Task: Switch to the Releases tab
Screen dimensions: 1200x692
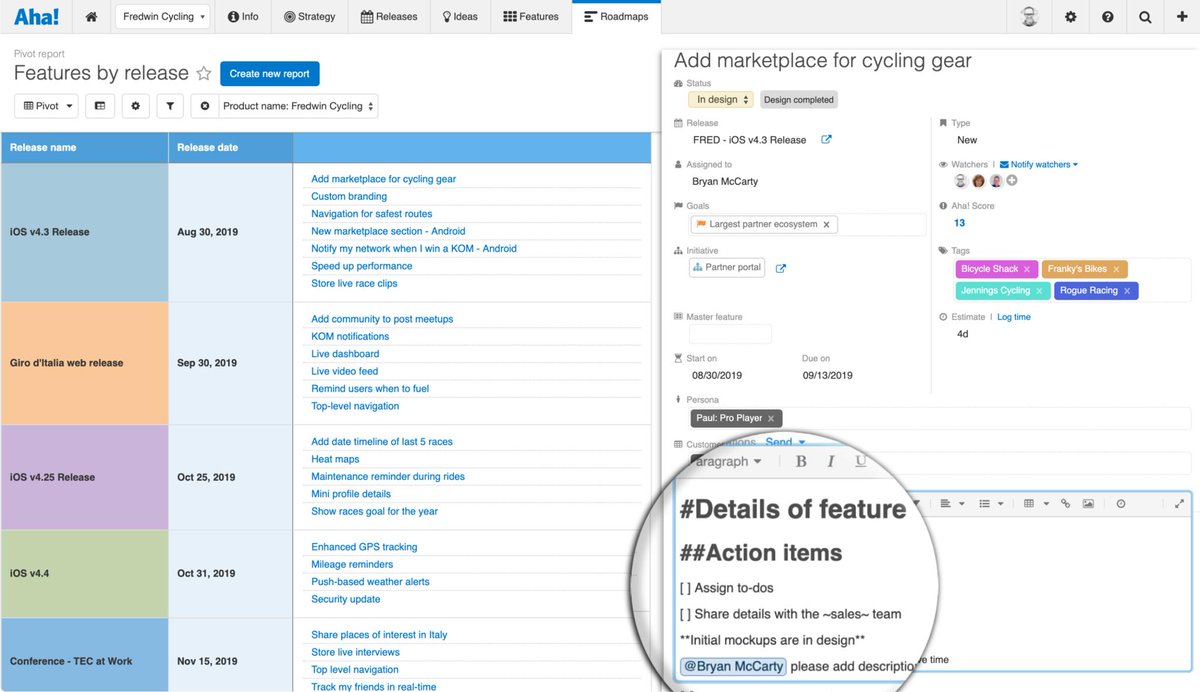Action: click(389, 17)
